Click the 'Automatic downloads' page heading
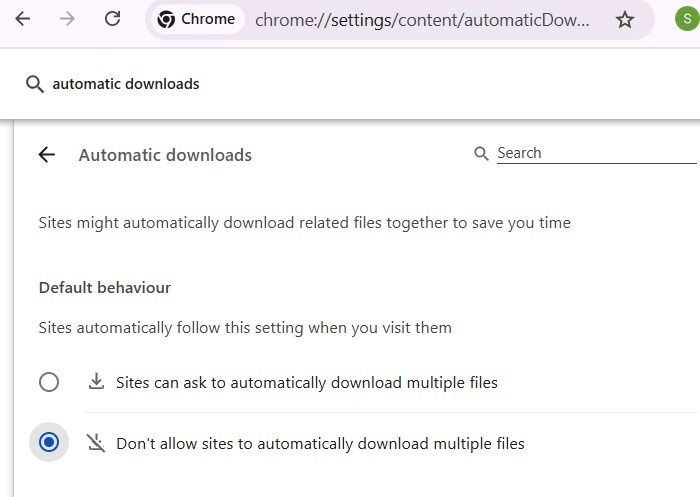 pos(165,155)
